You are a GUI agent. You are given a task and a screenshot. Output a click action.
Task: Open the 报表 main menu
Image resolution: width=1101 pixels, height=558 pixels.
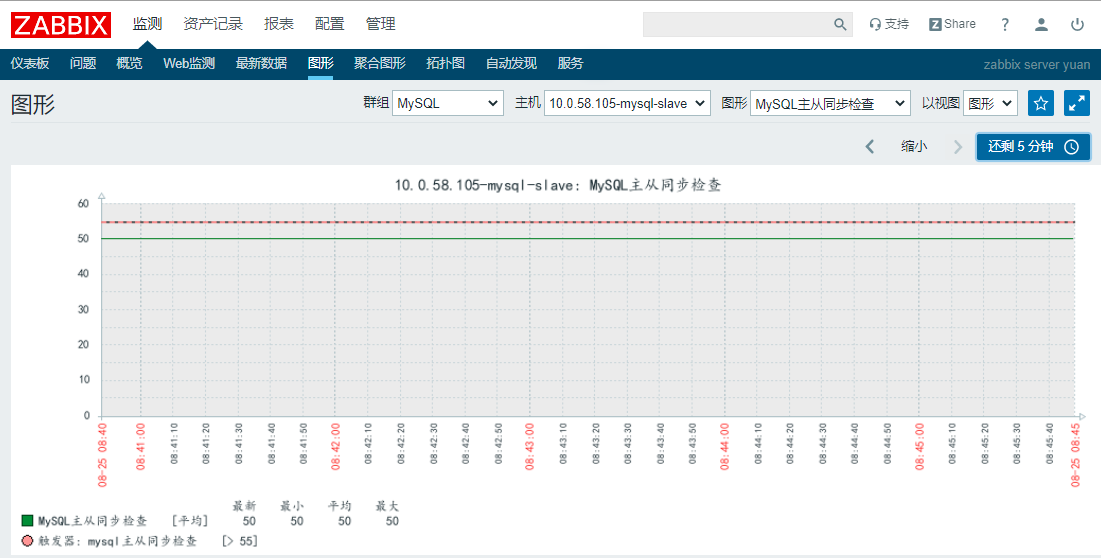tap(279, 25)
